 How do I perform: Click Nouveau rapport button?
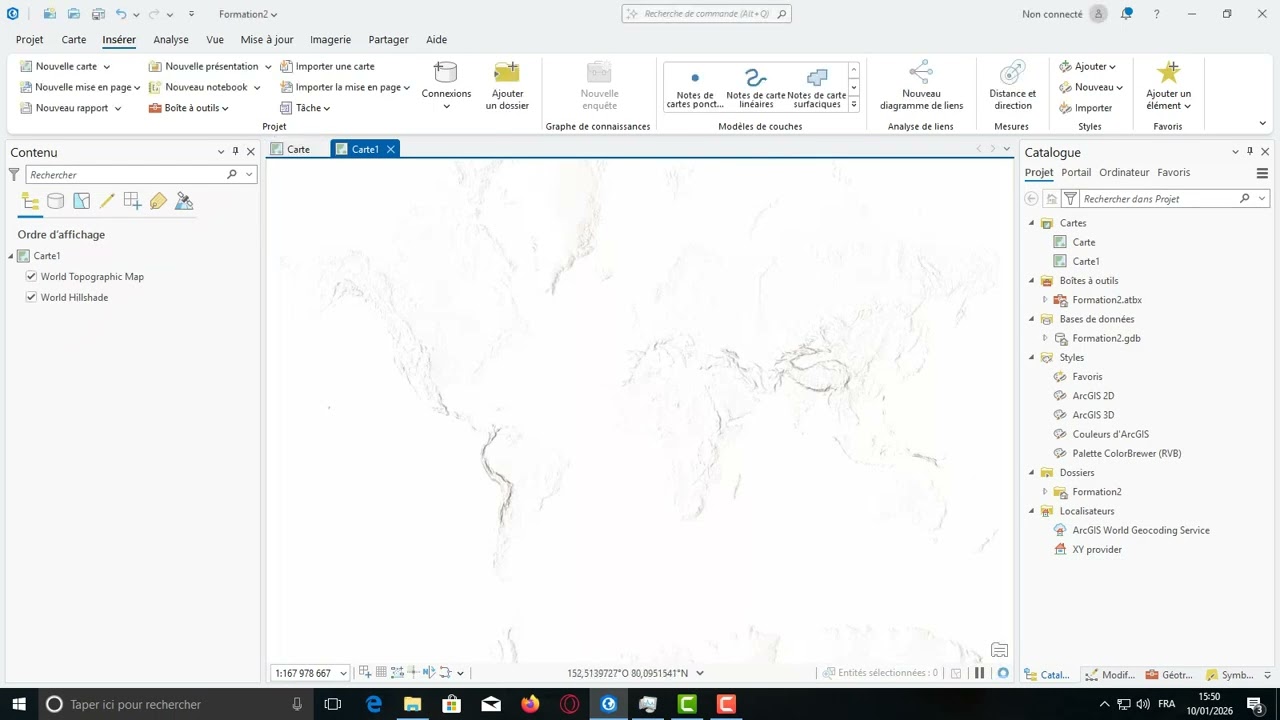tap(70, 108)
